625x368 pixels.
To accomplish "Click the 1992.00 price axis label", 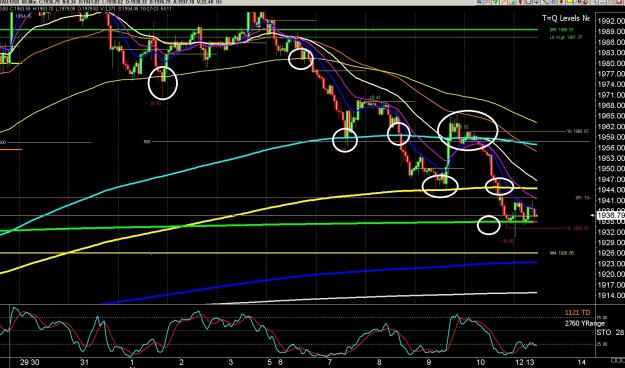I will [611, 21].
